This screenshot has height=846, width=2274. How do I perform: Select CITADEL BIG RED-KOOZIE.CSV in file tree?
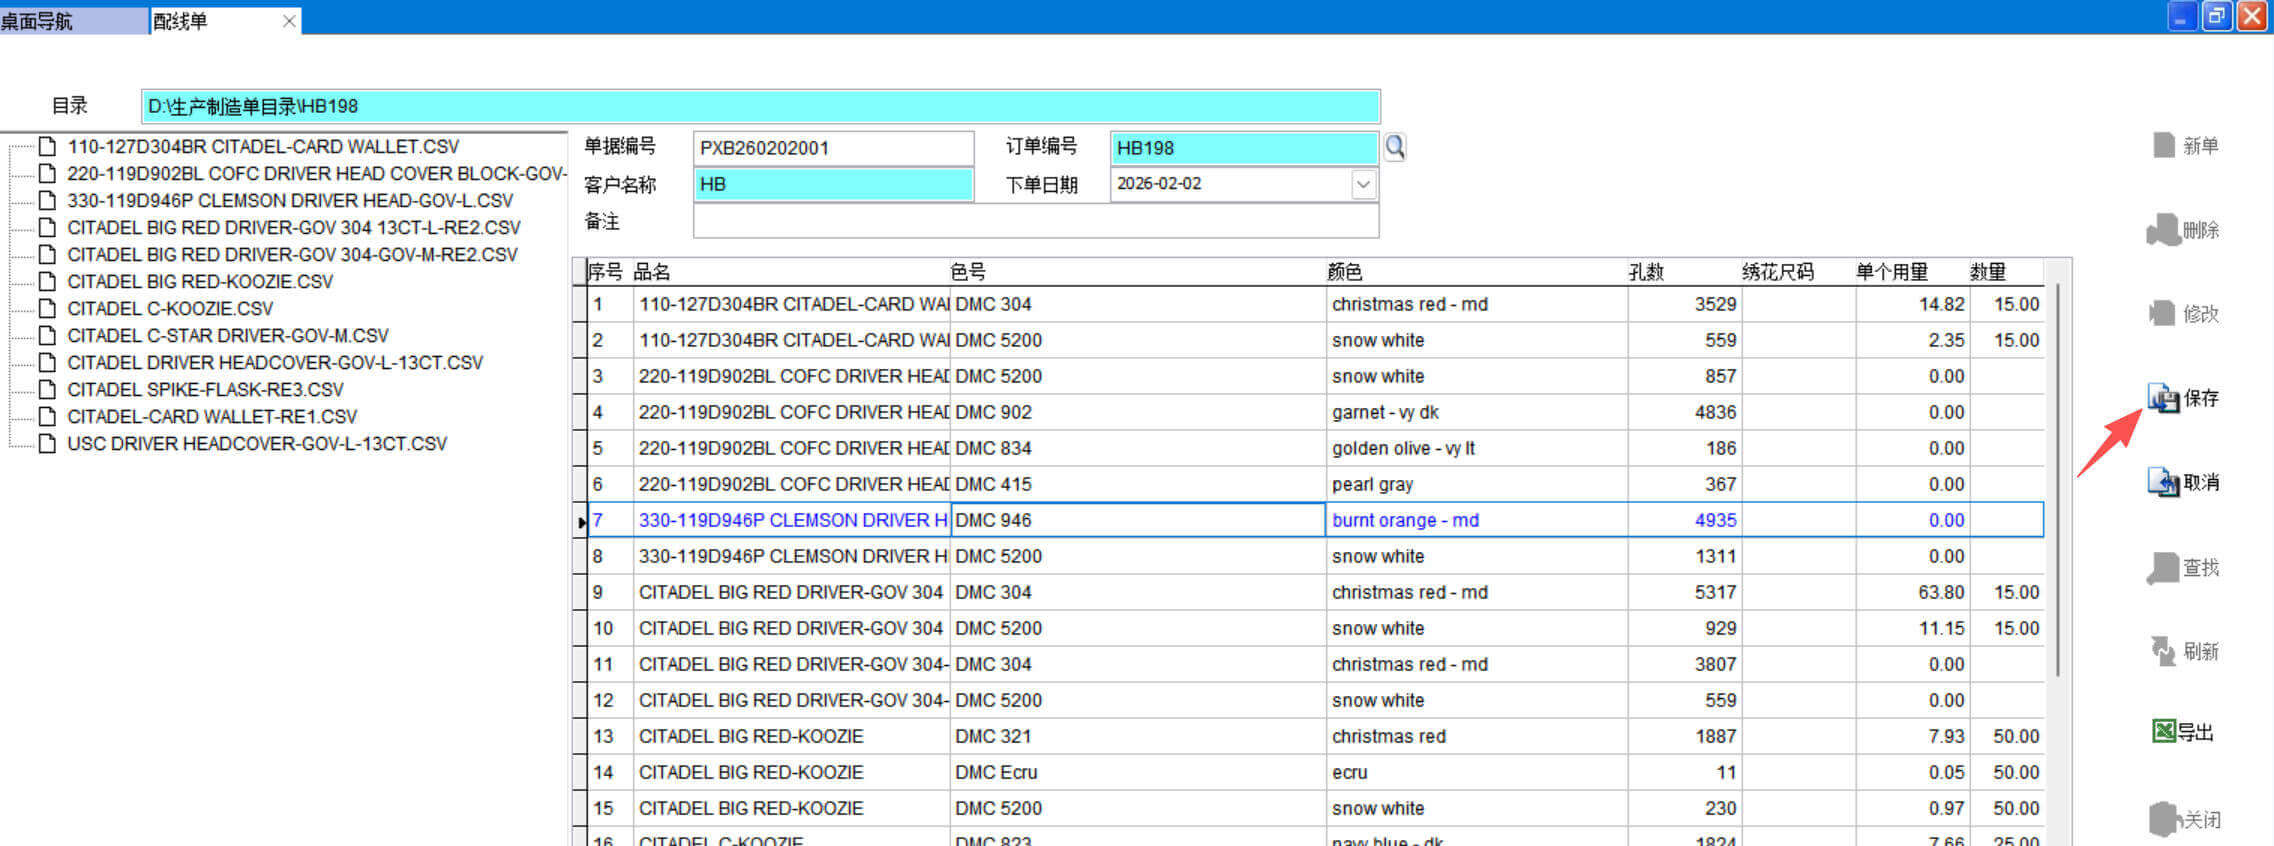coord(199,282)
